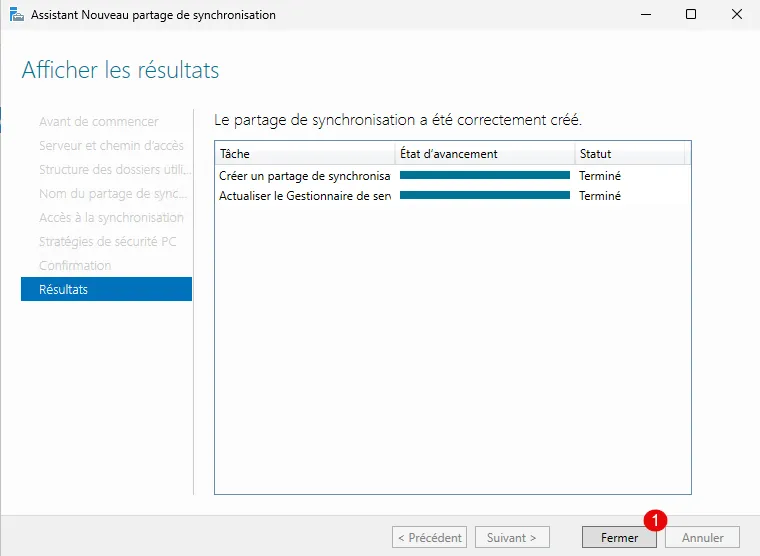760x556 pixels.
Task: Select the 'Confirmation' step in sidebar
Action: click(75, 266)
